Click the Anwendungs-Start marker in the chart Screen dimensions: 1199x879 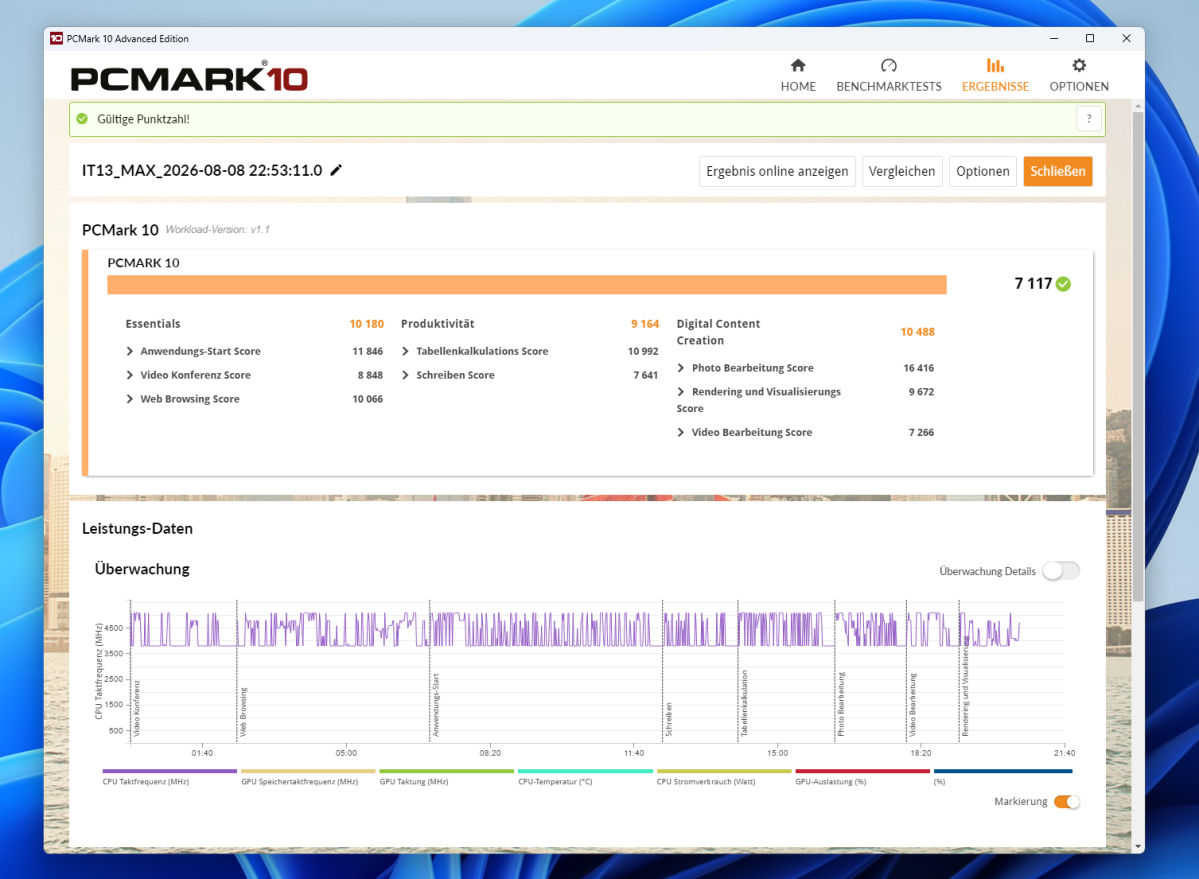(435, 705)
